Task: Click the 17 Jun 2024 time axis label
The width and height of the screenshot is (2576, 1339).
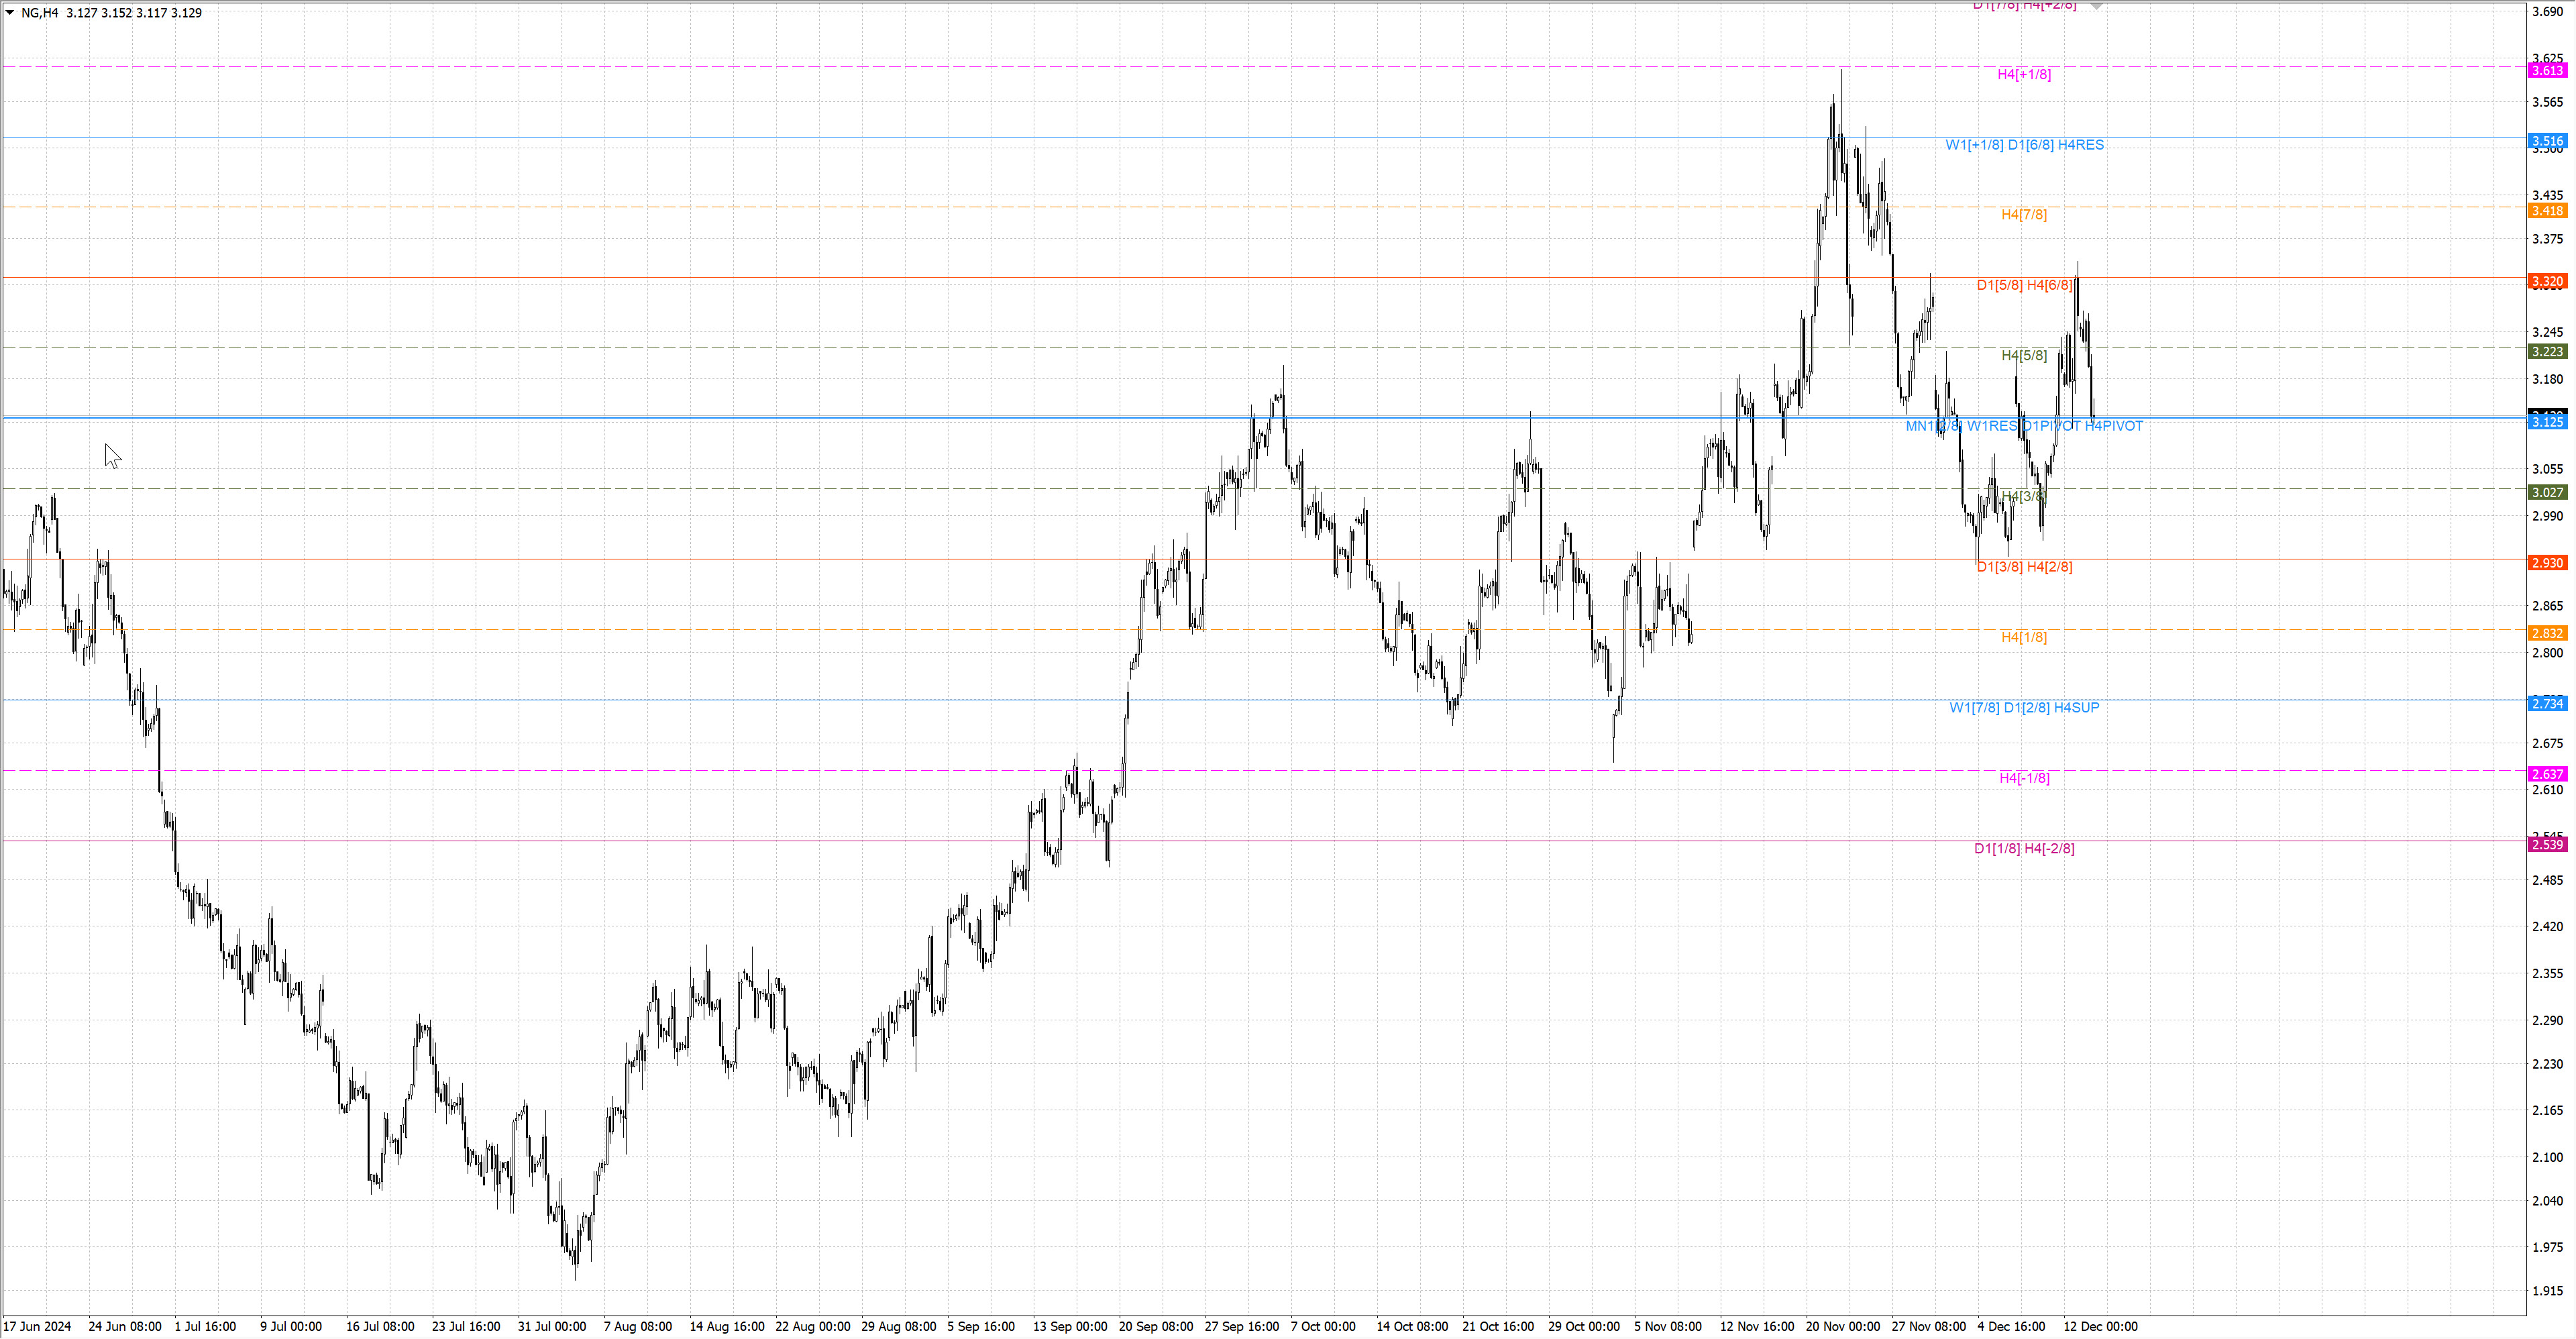Action: coord(38,1327)
